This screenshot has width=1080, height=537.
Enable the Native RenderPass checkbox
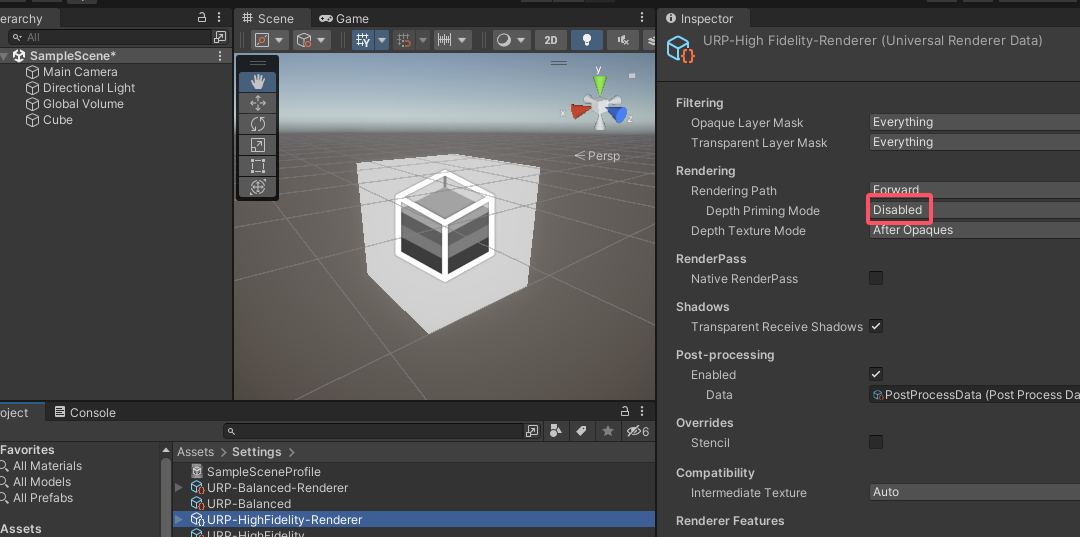coord(876,278)
